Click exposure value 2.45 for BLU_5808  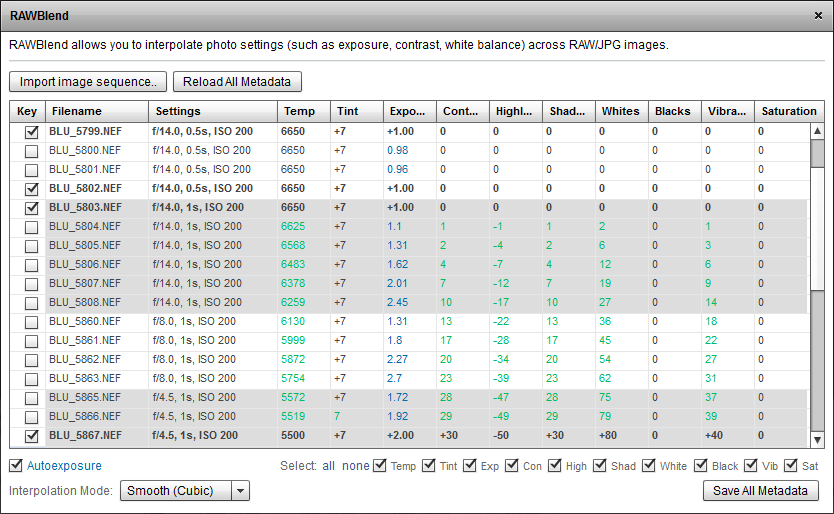(397, 303)
